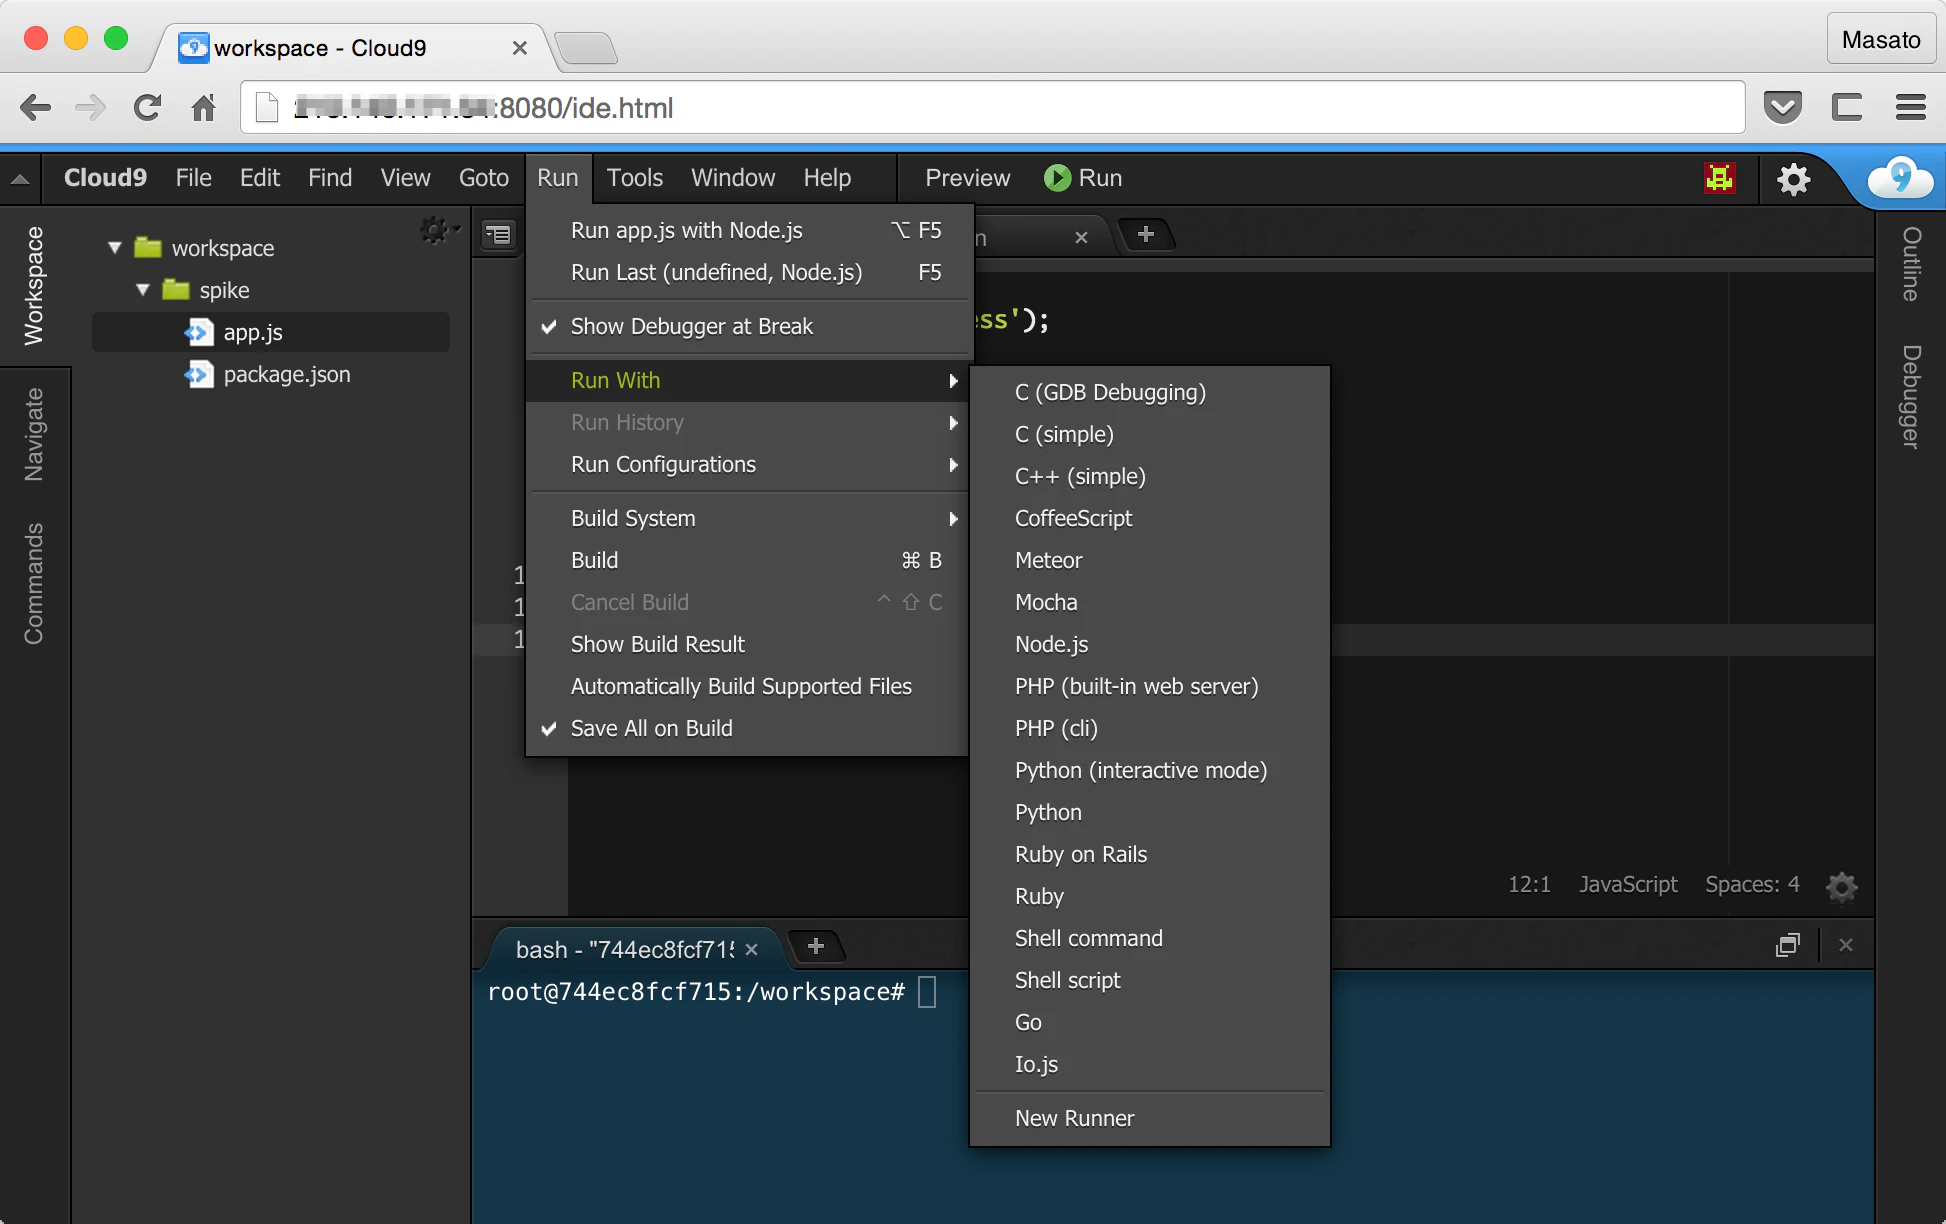Open a new browser tab
The height and width of the screenshot is (1224, 1946).
586,47
